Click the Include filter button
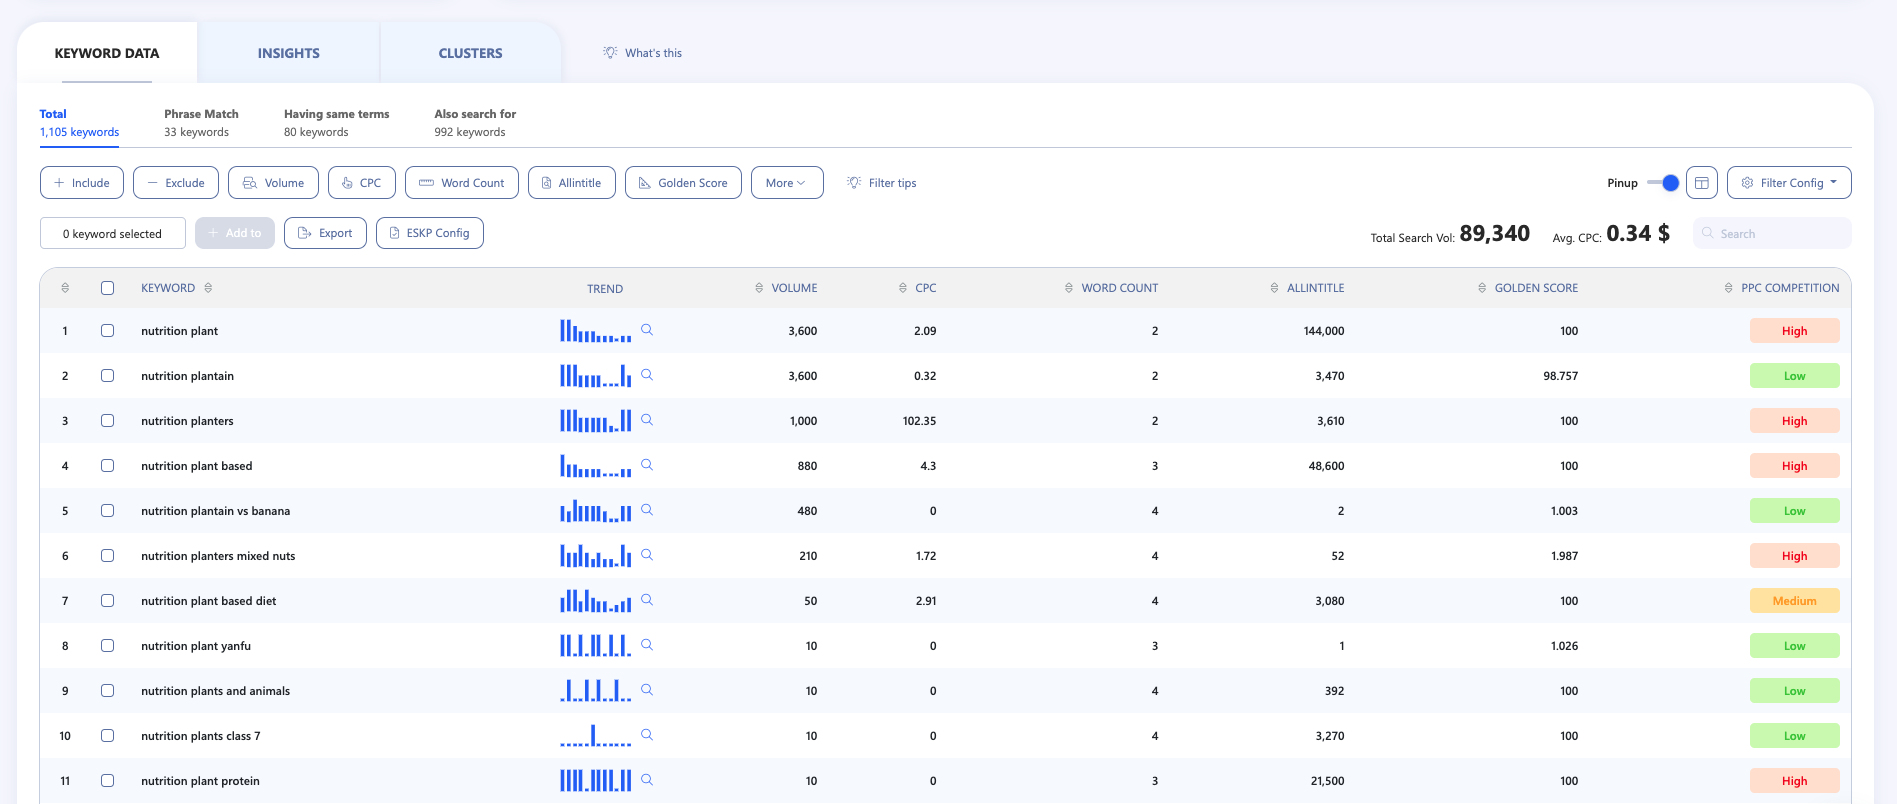This screenshot has width=1897, height=804. tap(82, 183)
